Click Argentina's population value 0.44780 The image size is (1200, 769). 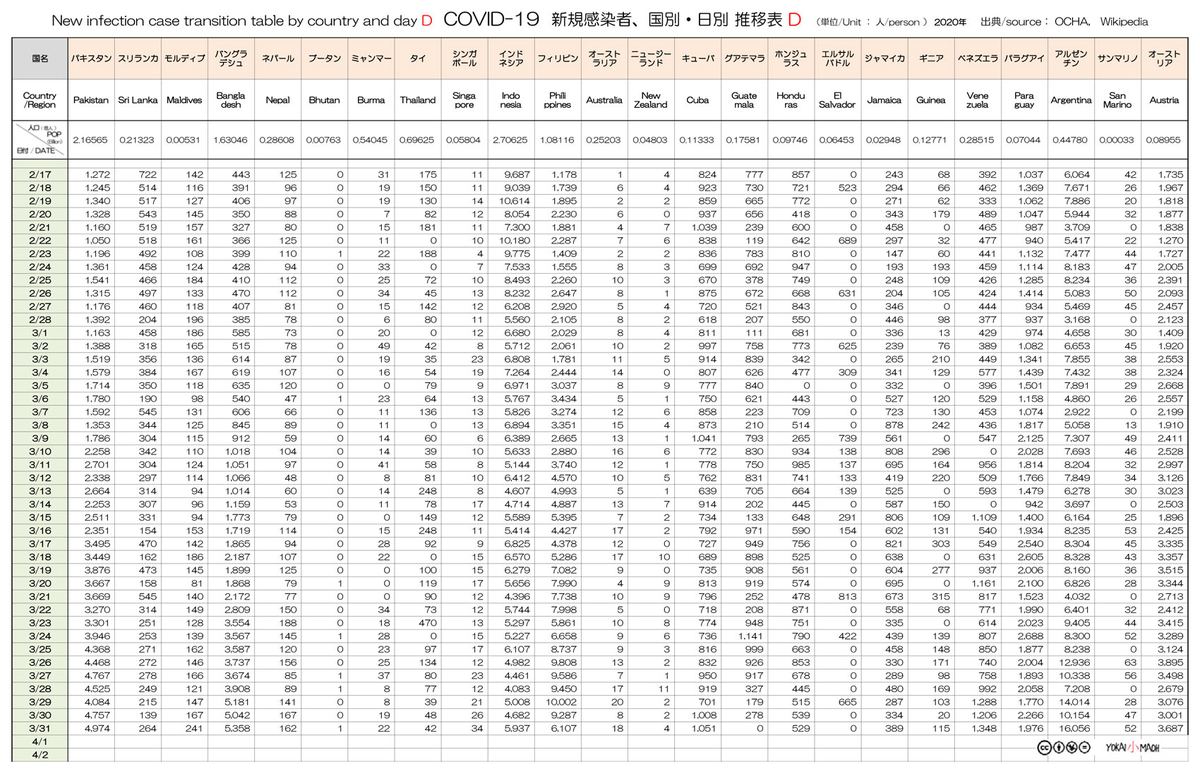click(x=1071, y=141)
